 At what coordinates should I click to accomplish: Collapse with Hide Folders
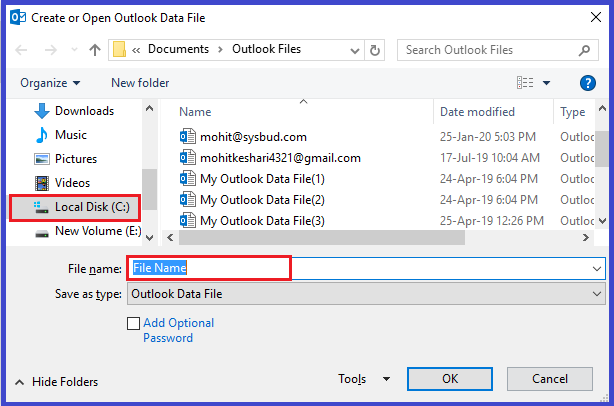coord(57,382)
